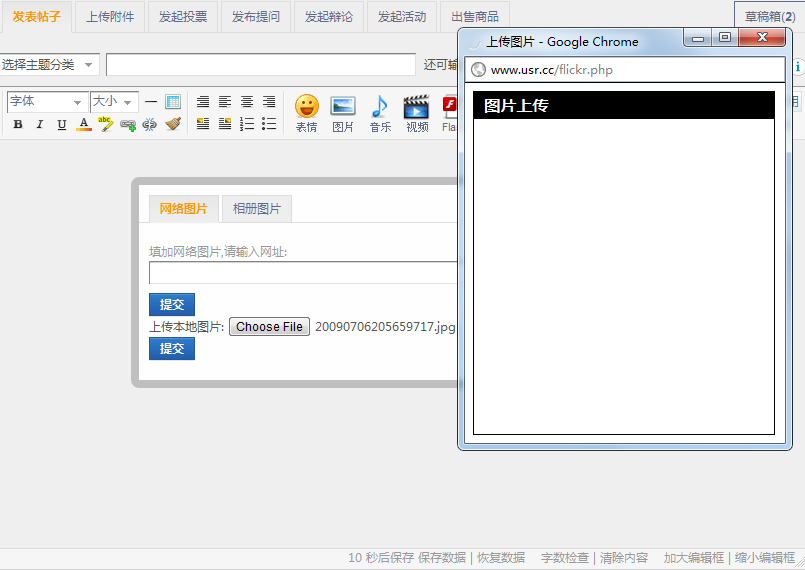Click the 保存数据 link
Image resolution: width=805 pixels, height=570 pixels.
[x=442, y=558]
